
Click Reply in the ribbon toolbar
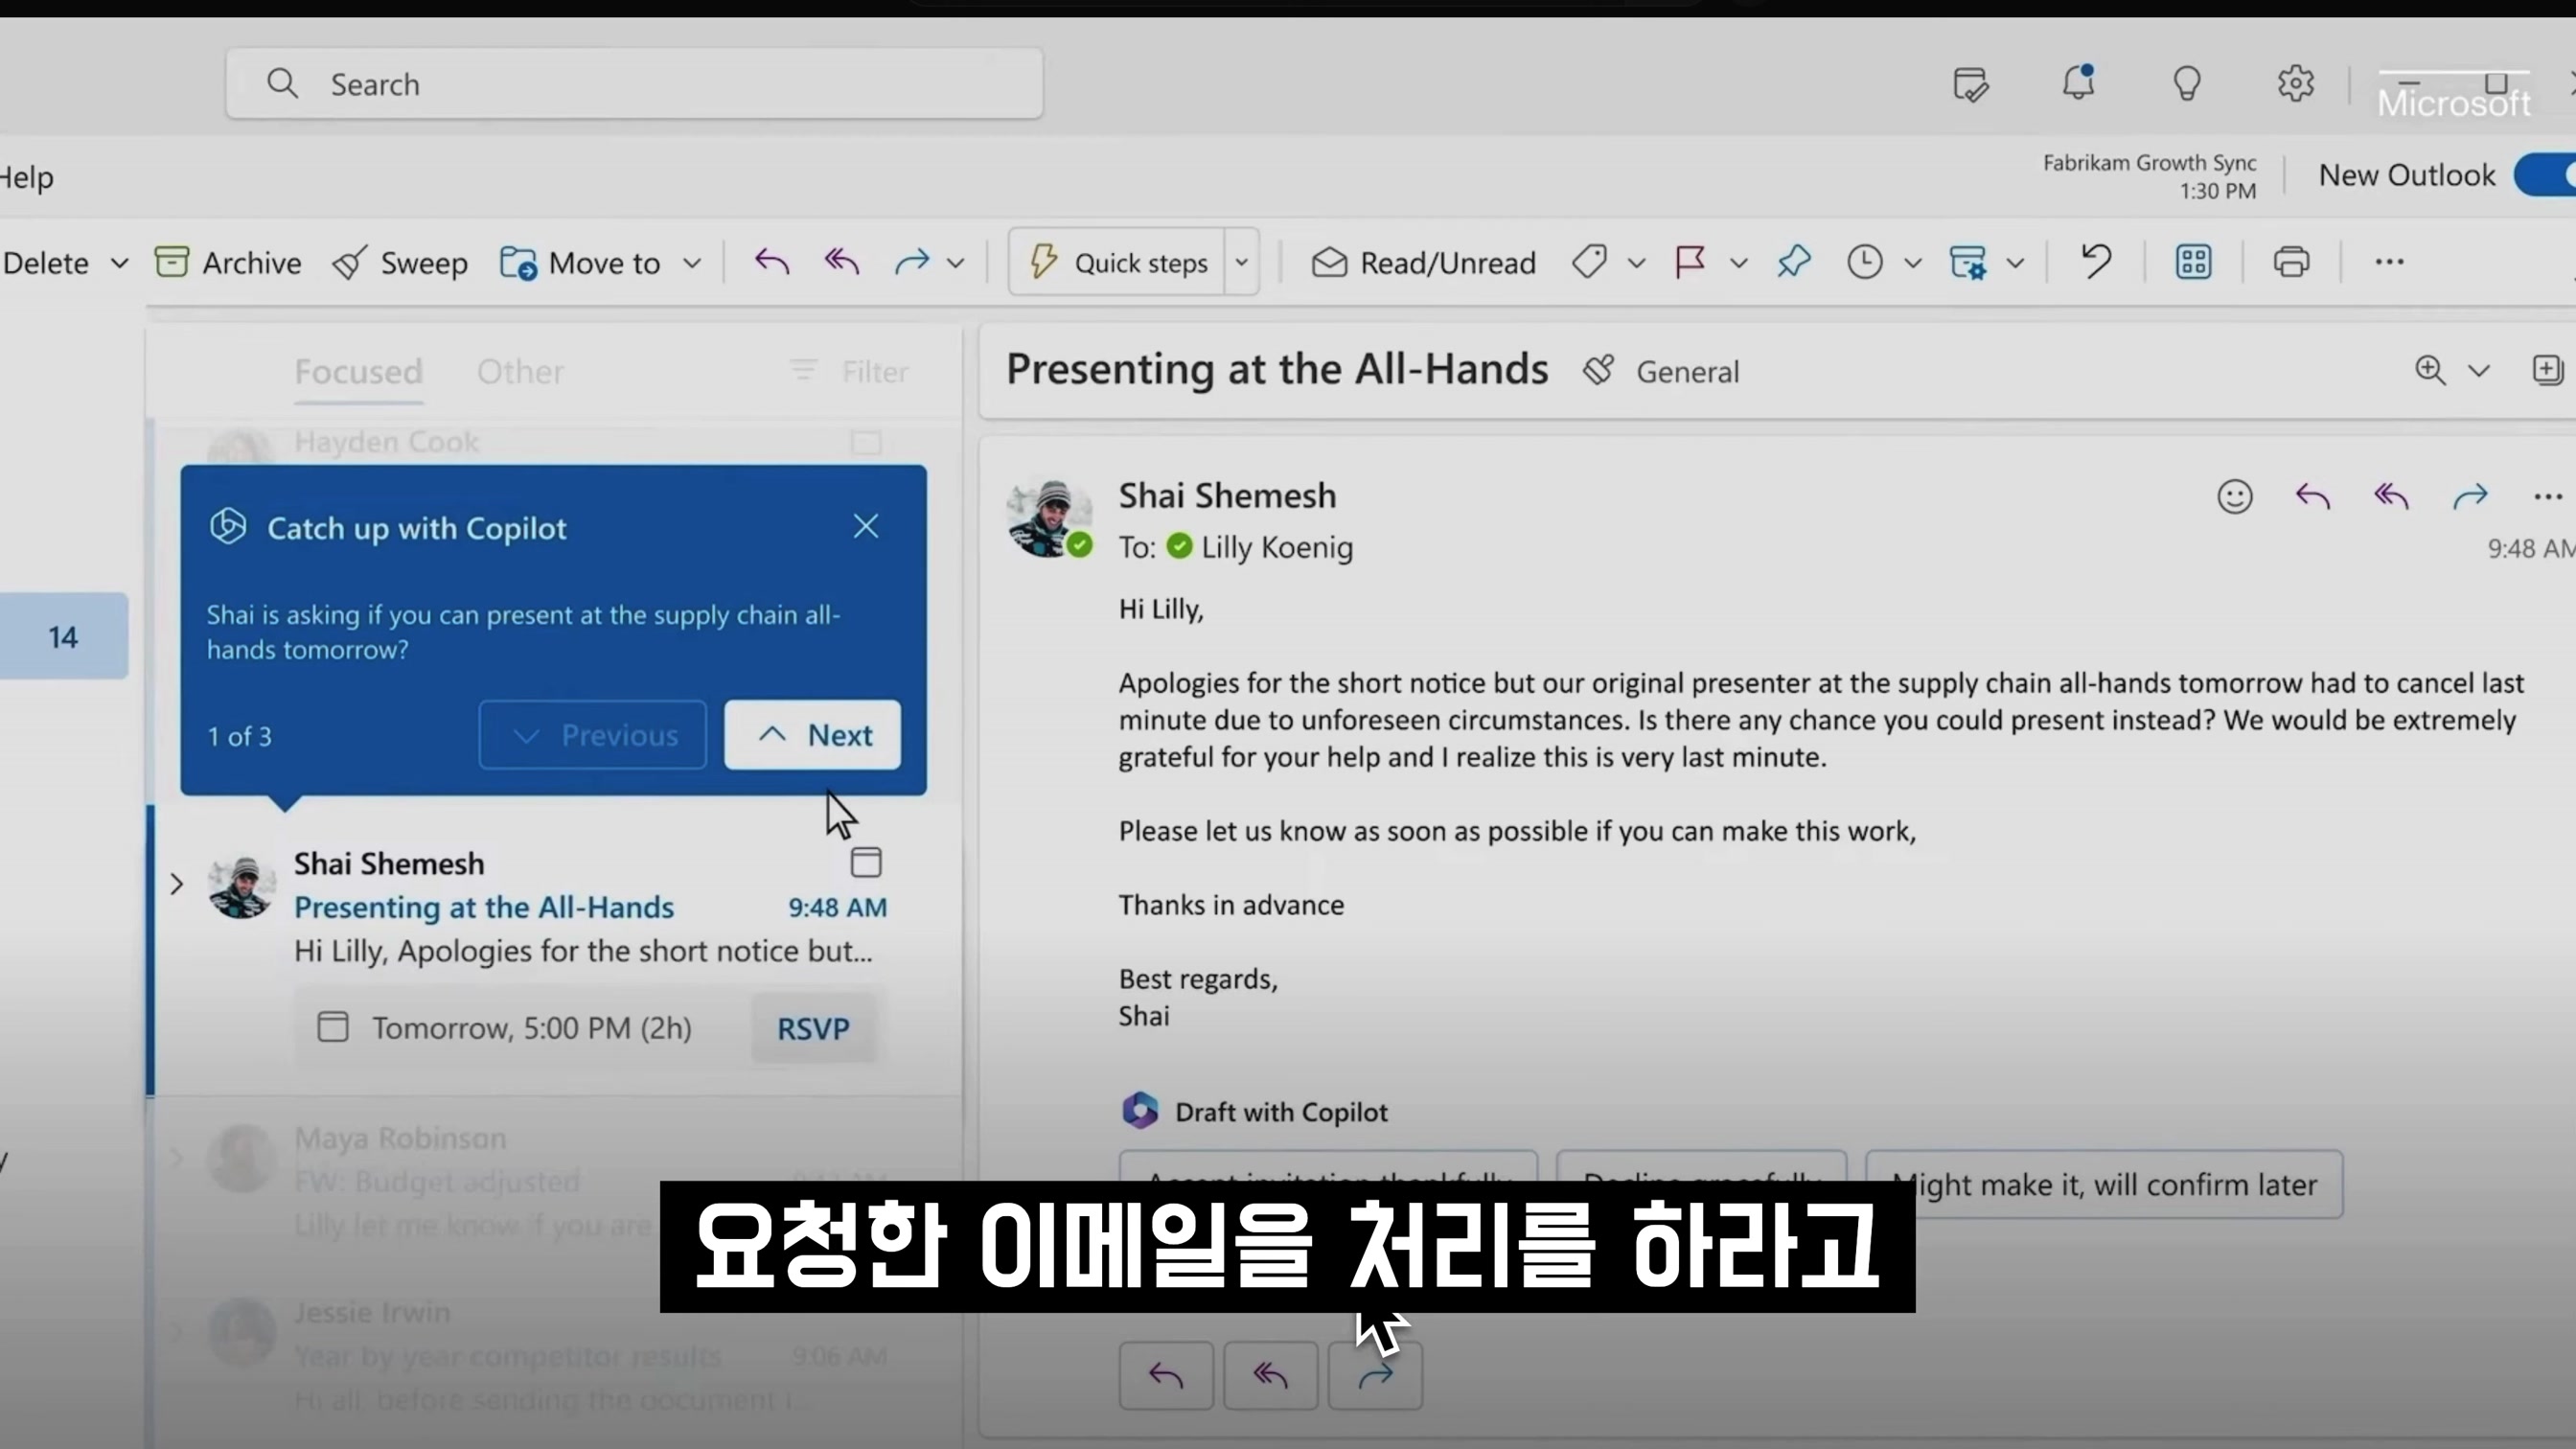(x=772, y=262)
